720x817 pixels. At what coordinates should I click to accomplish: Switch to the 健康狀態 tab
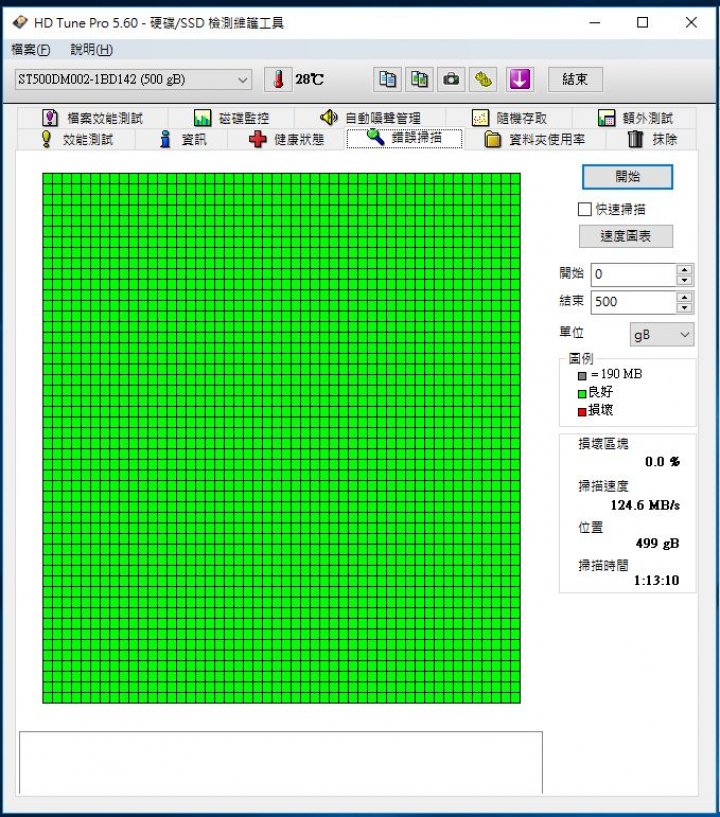tap(287, 139)
